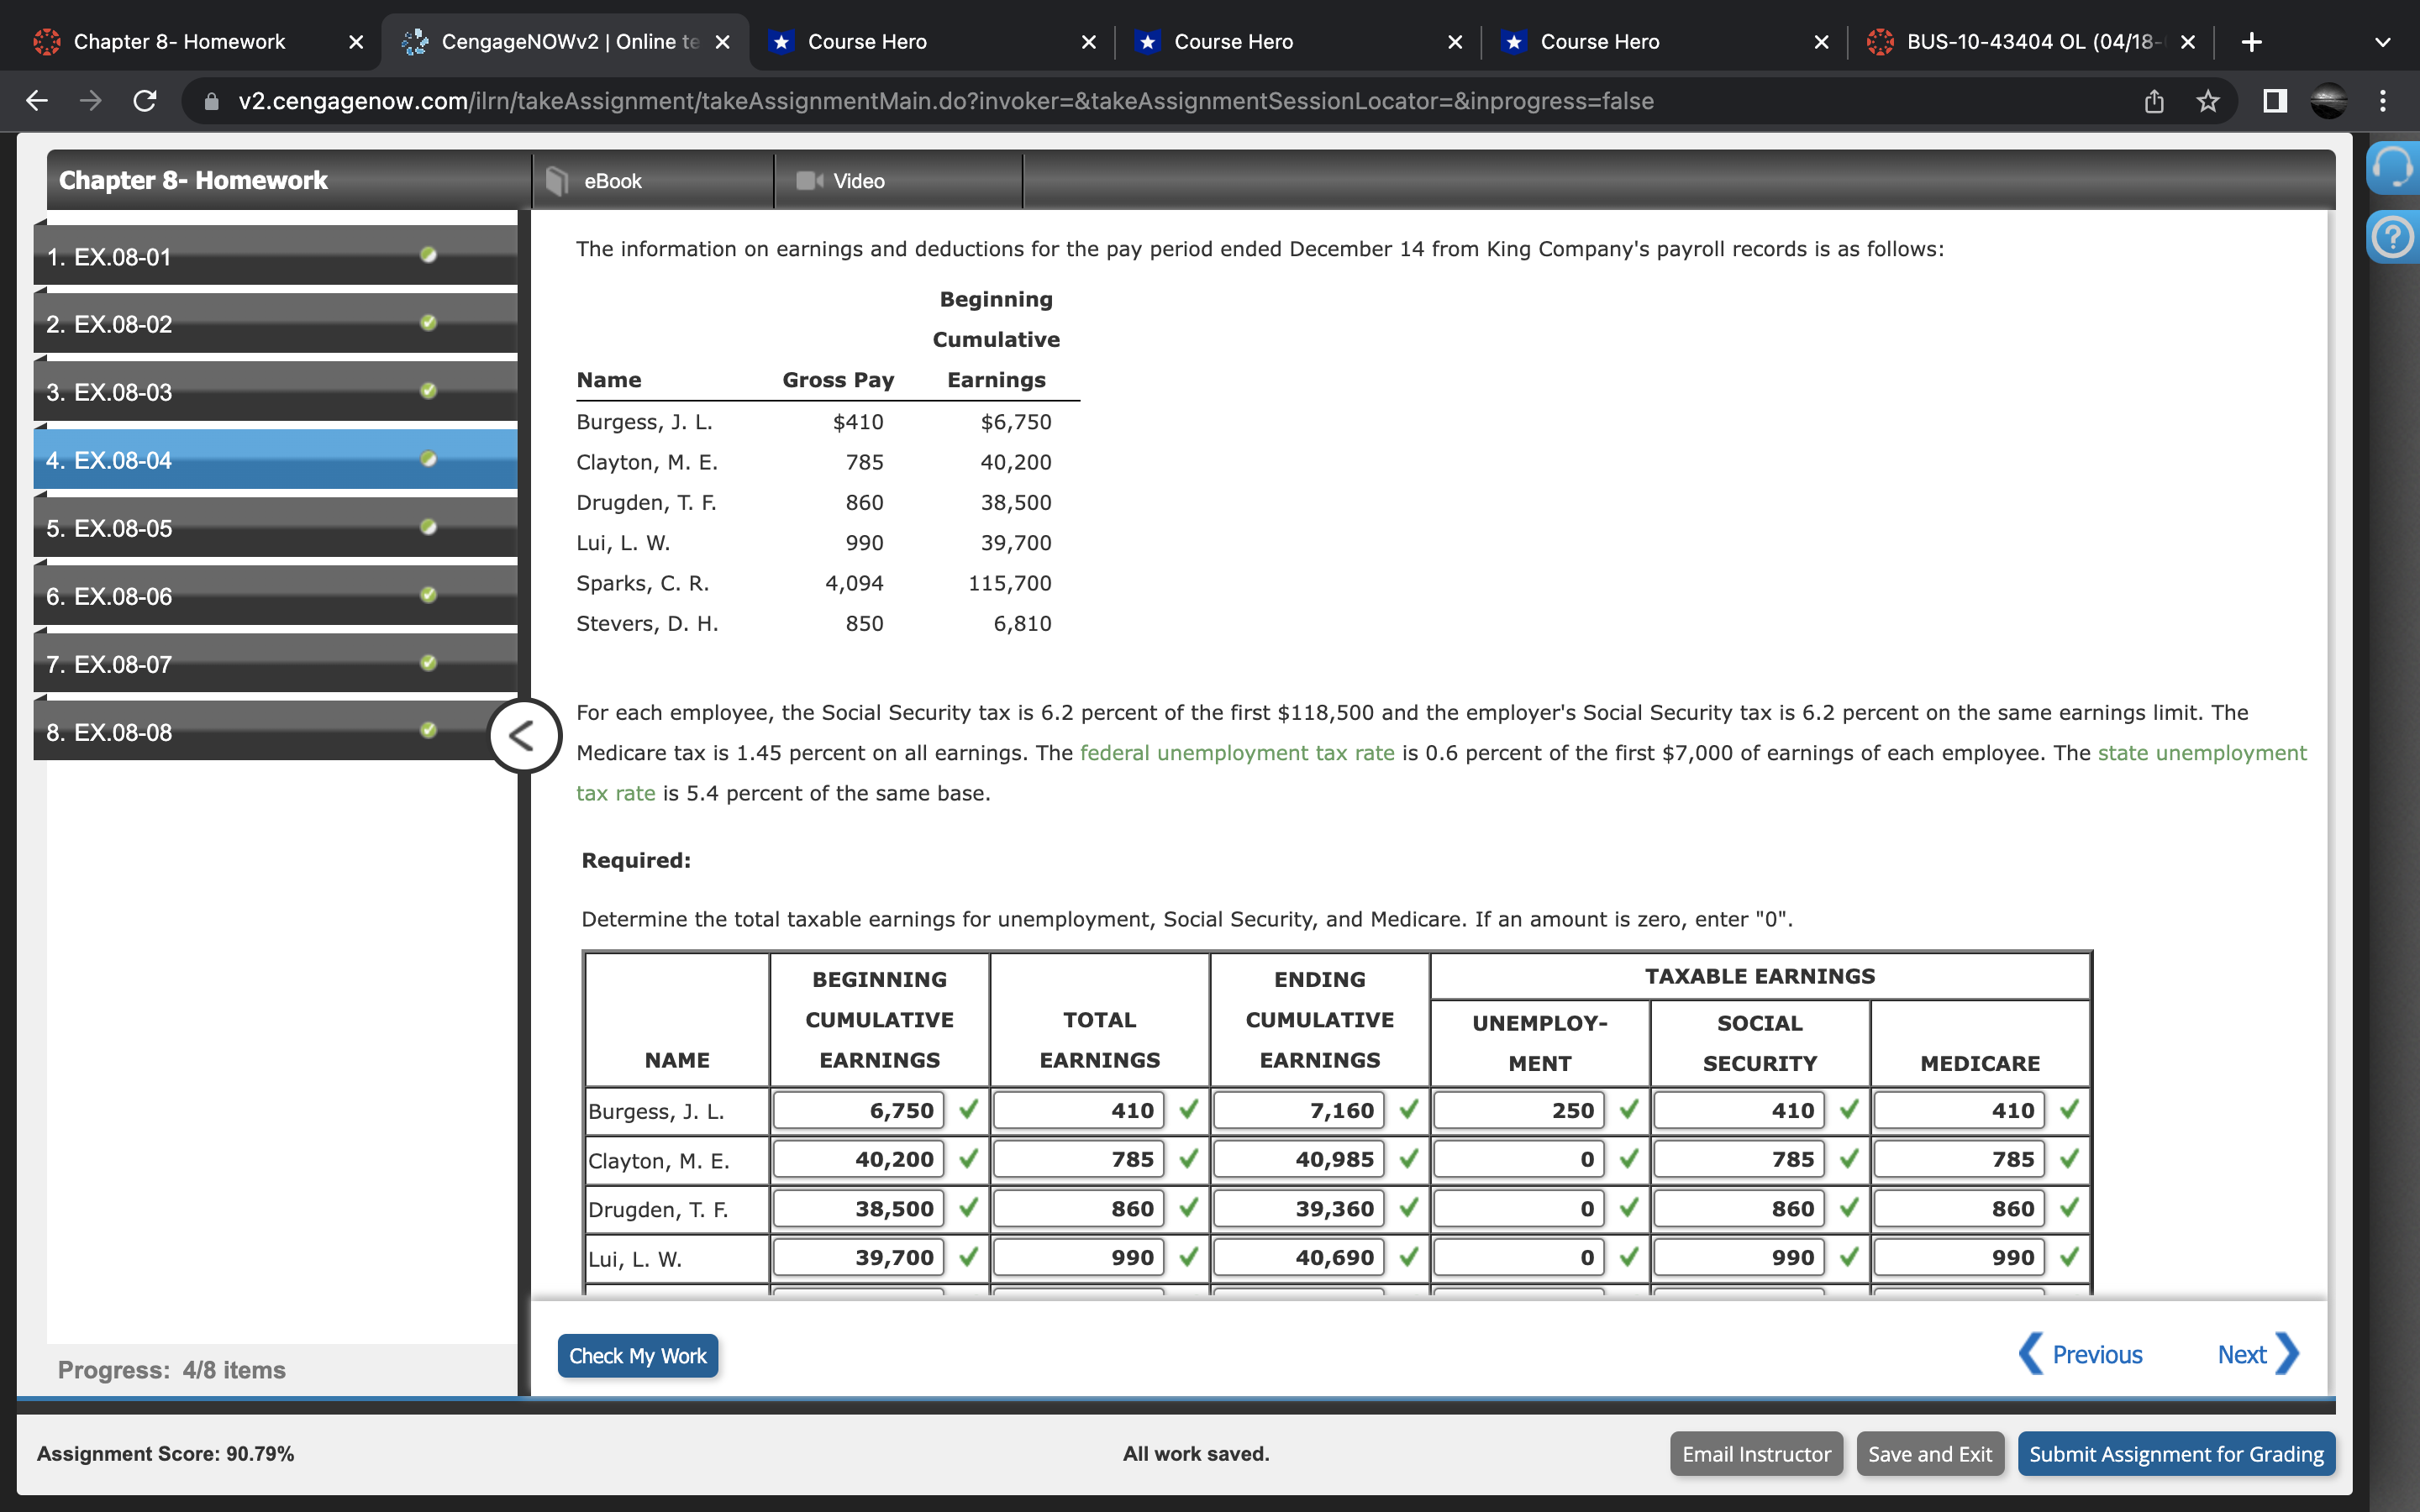The image size is (2420, 1512).
Task: Go to Previous question
Action: point(2082,1355)
